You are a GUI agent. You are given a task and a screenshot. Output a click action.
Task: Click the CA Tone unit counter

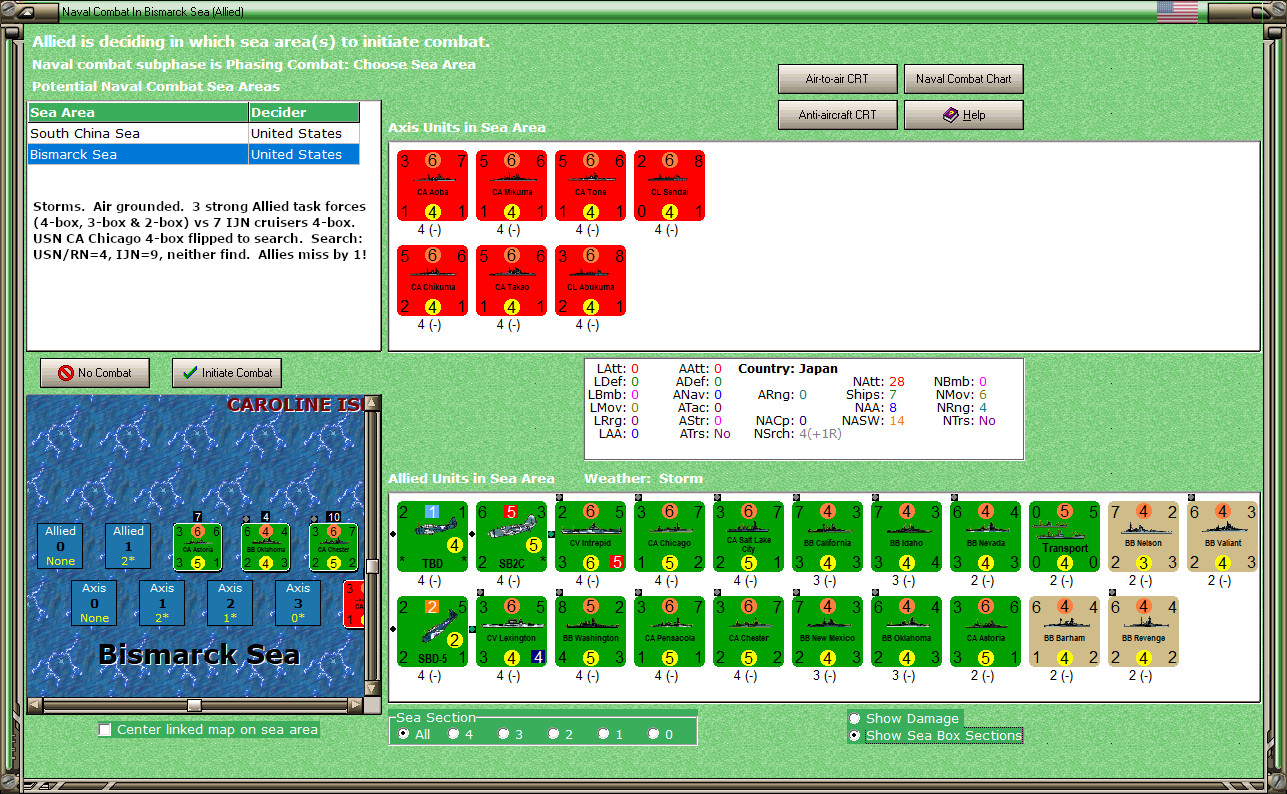pos(590,186)
